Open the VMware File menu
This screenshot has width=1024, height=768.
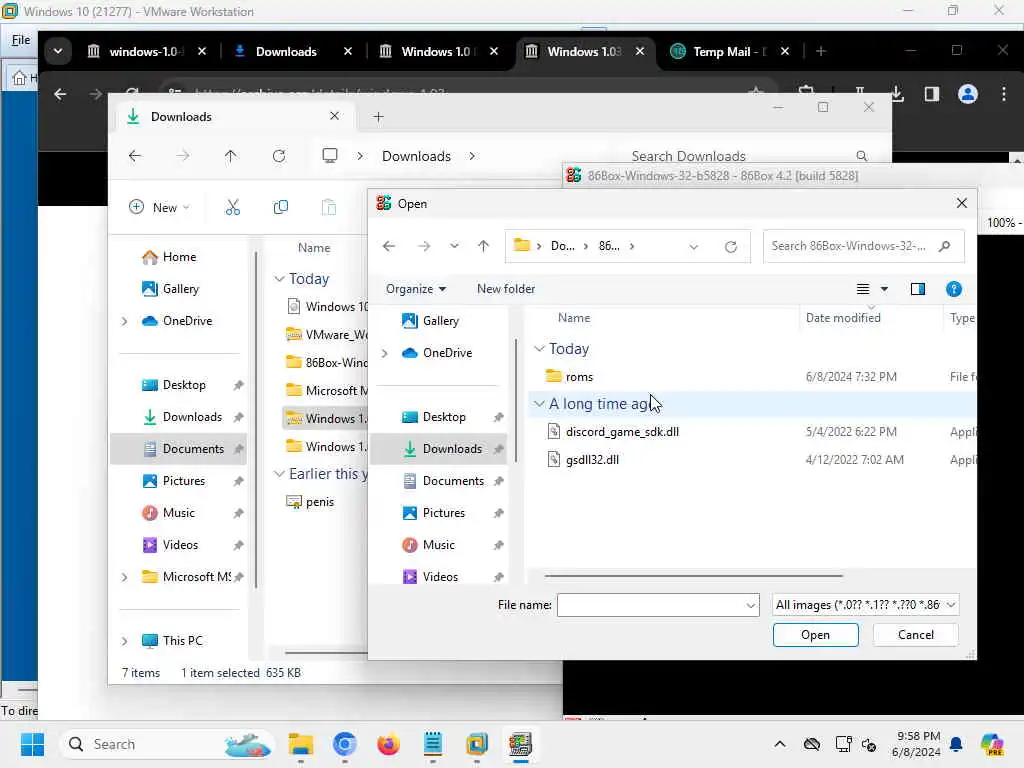(21, 40)
